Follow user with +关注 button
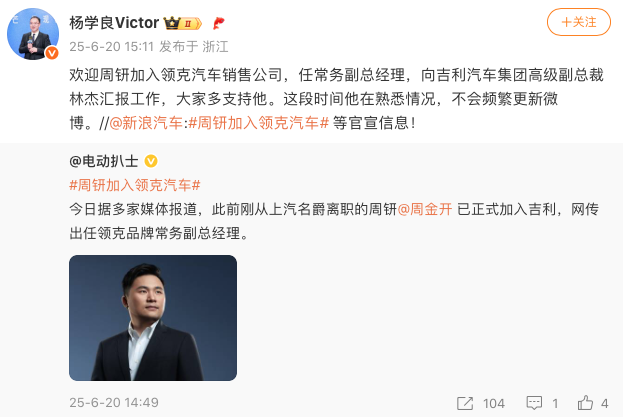 578,22
